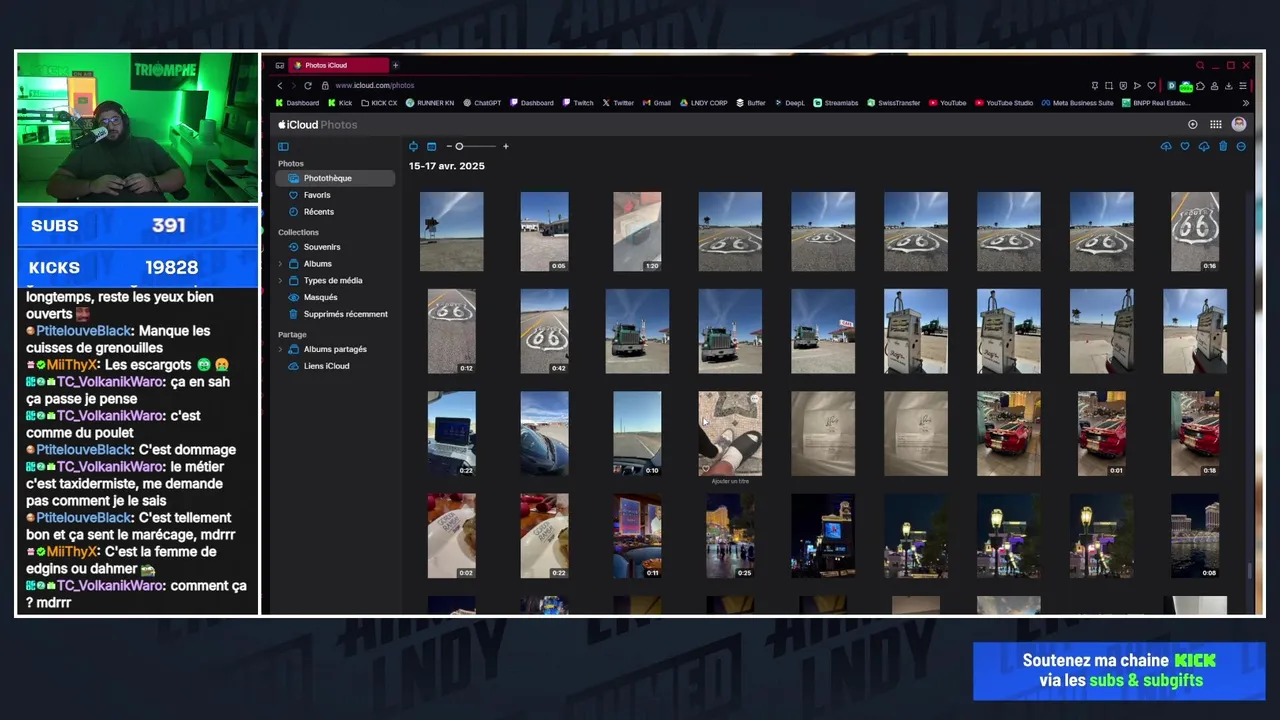Click the www.icloud.com/photos address bar
The image size is (1280, 720).
(x=374, y=86)
